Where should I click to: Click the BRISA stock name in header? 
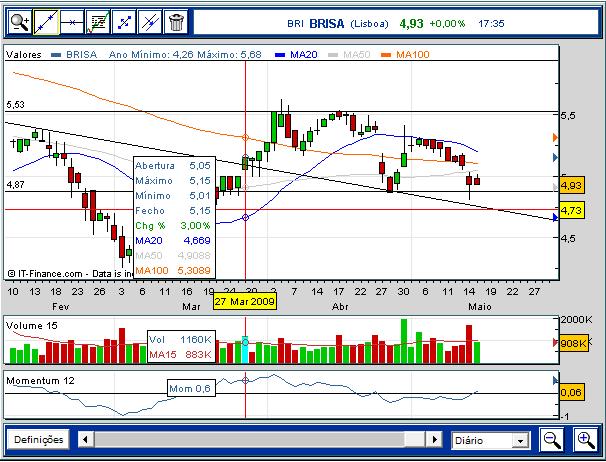[x=327, y=24]
